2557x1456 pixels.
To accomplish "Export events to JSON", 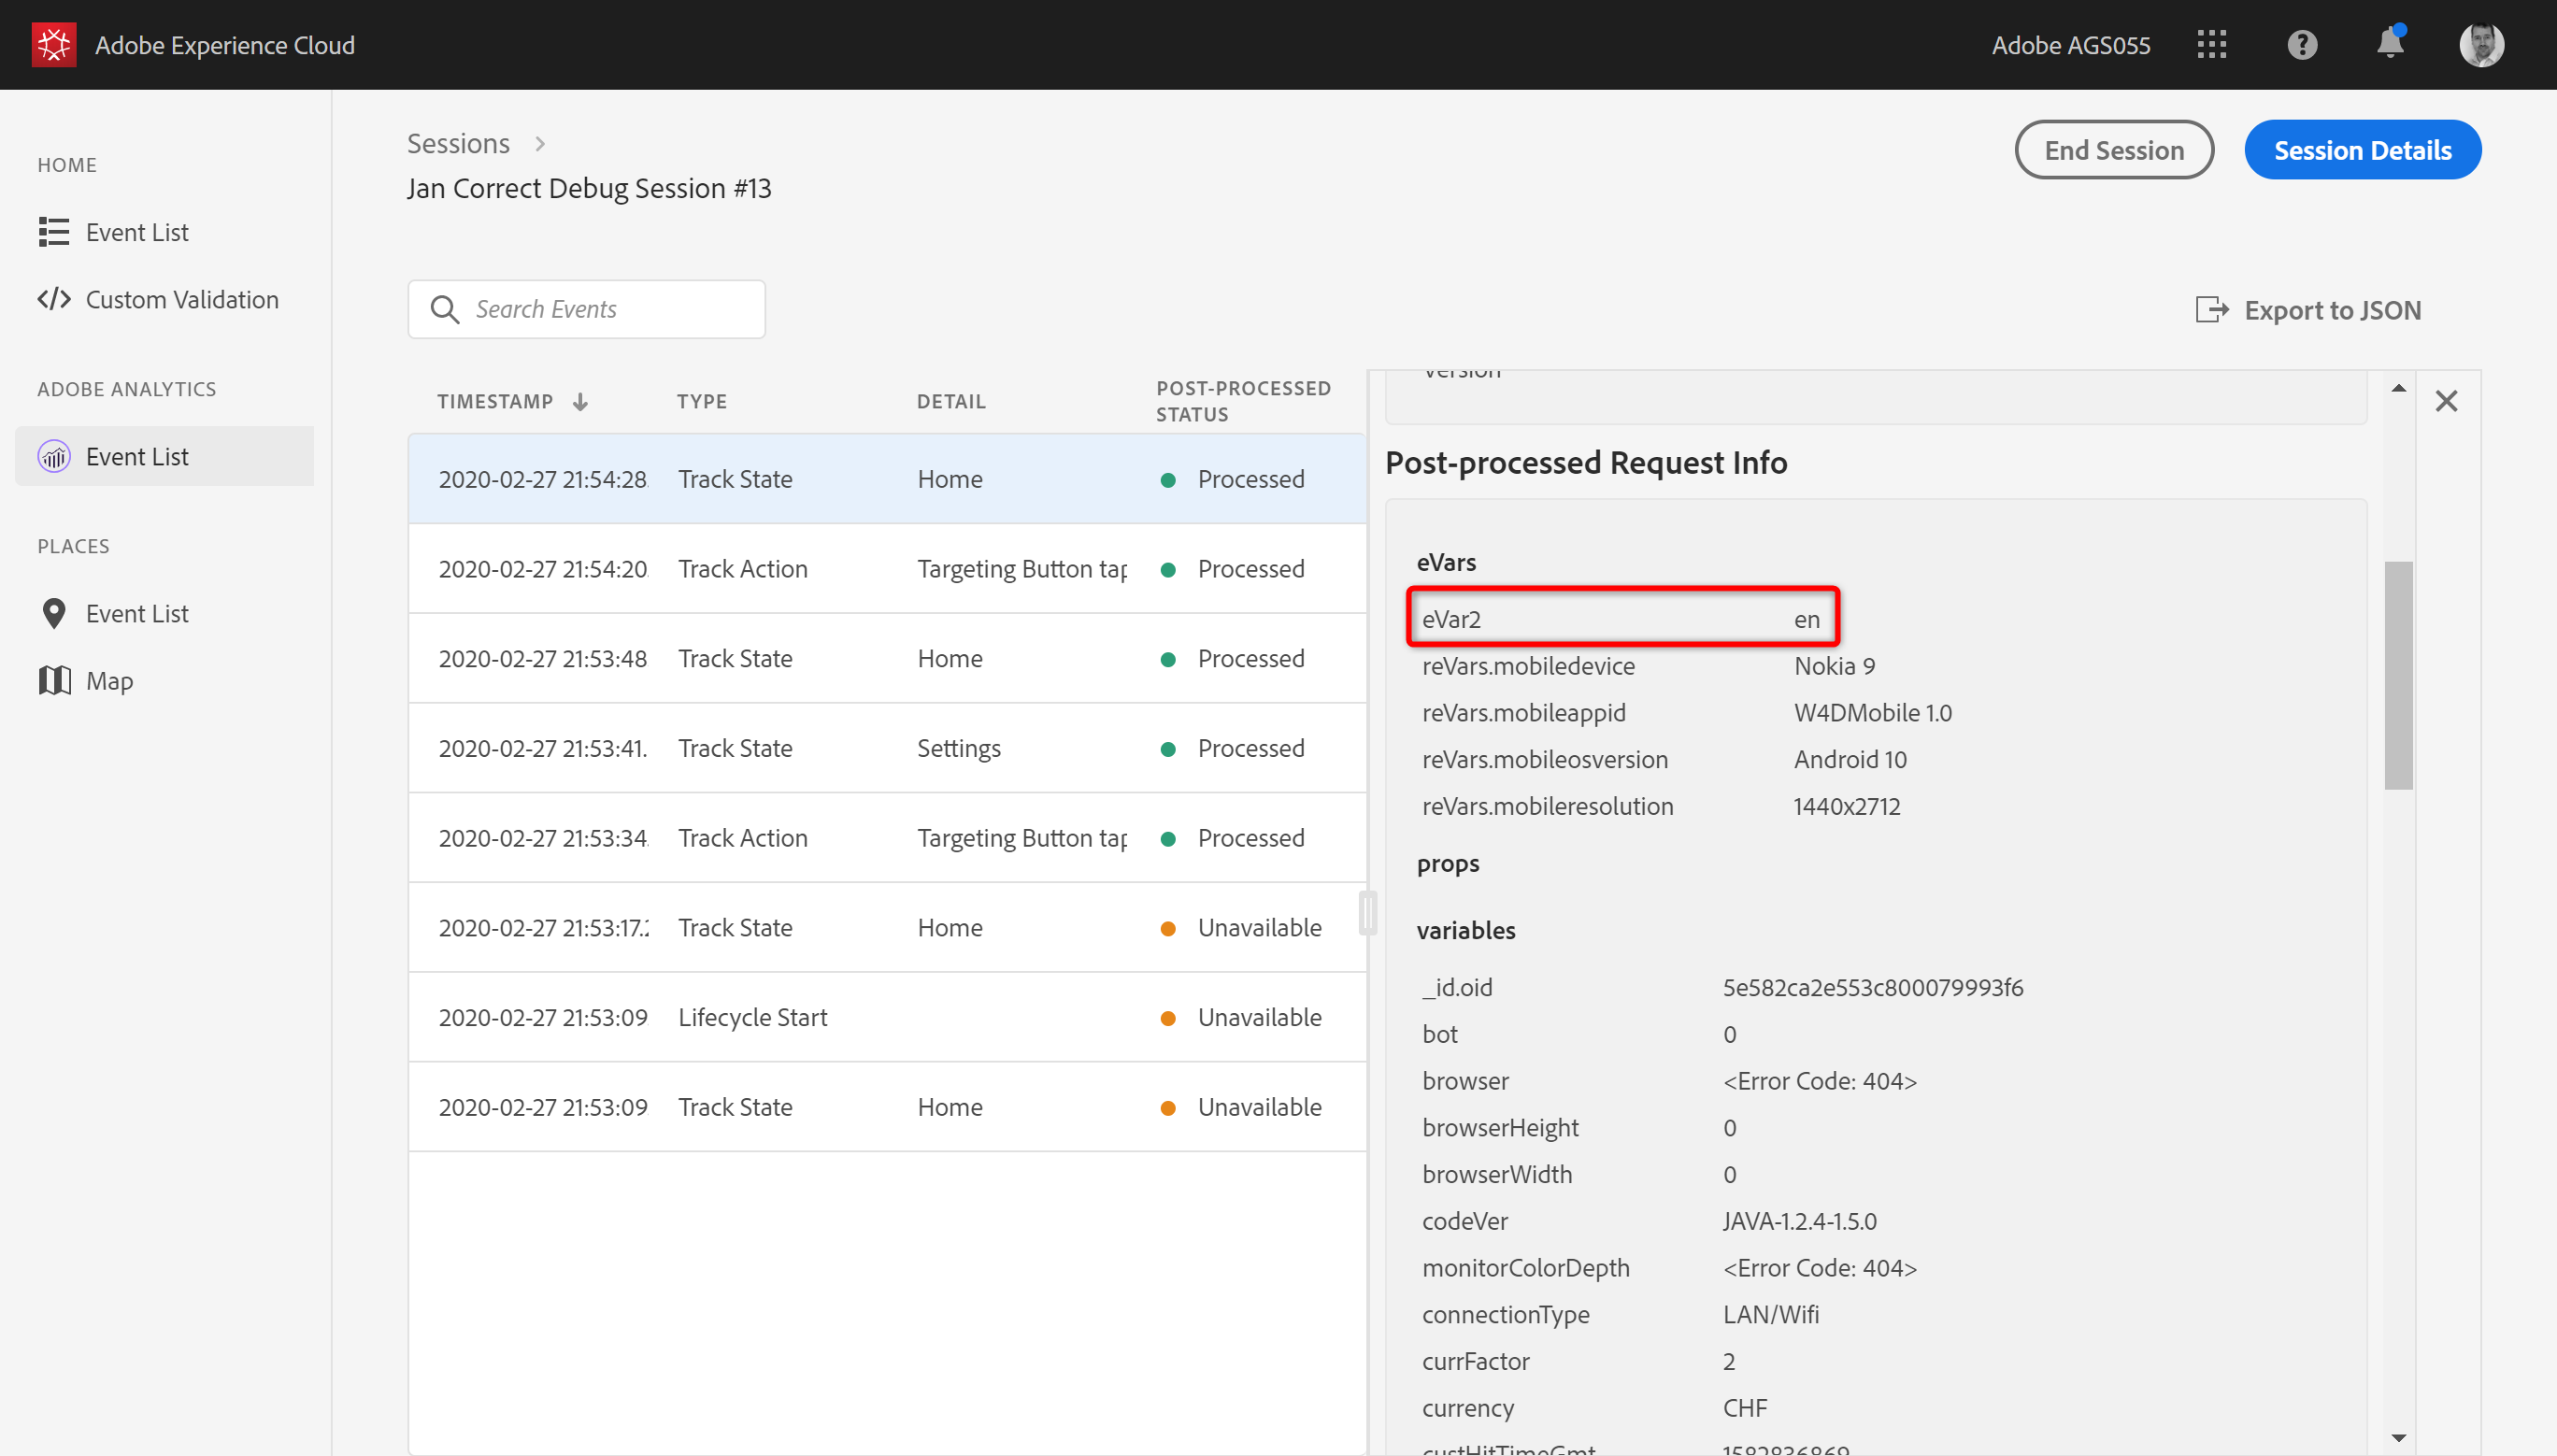I will [x=2309, y=310].
